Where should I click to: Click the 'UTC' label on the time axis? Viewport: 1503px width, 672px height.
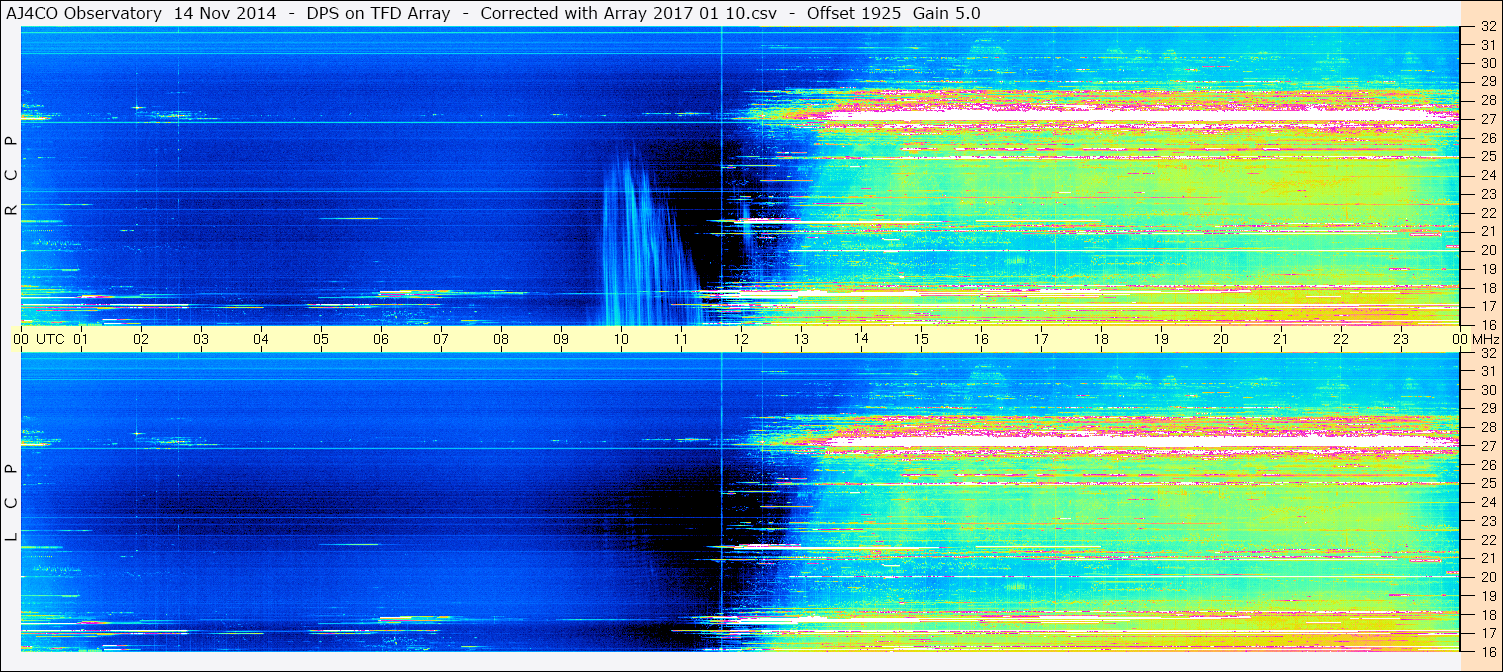[x=50, y=339]
